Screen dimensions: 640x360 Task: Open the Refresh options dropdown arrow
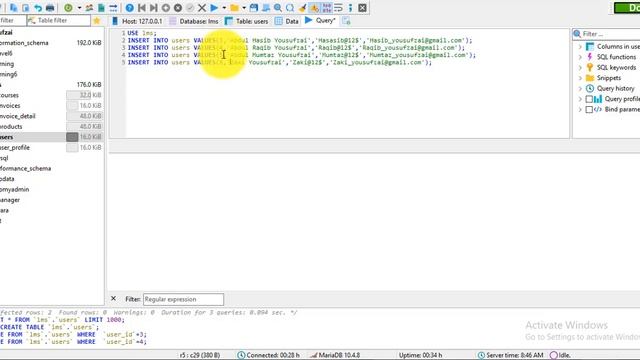79,8
